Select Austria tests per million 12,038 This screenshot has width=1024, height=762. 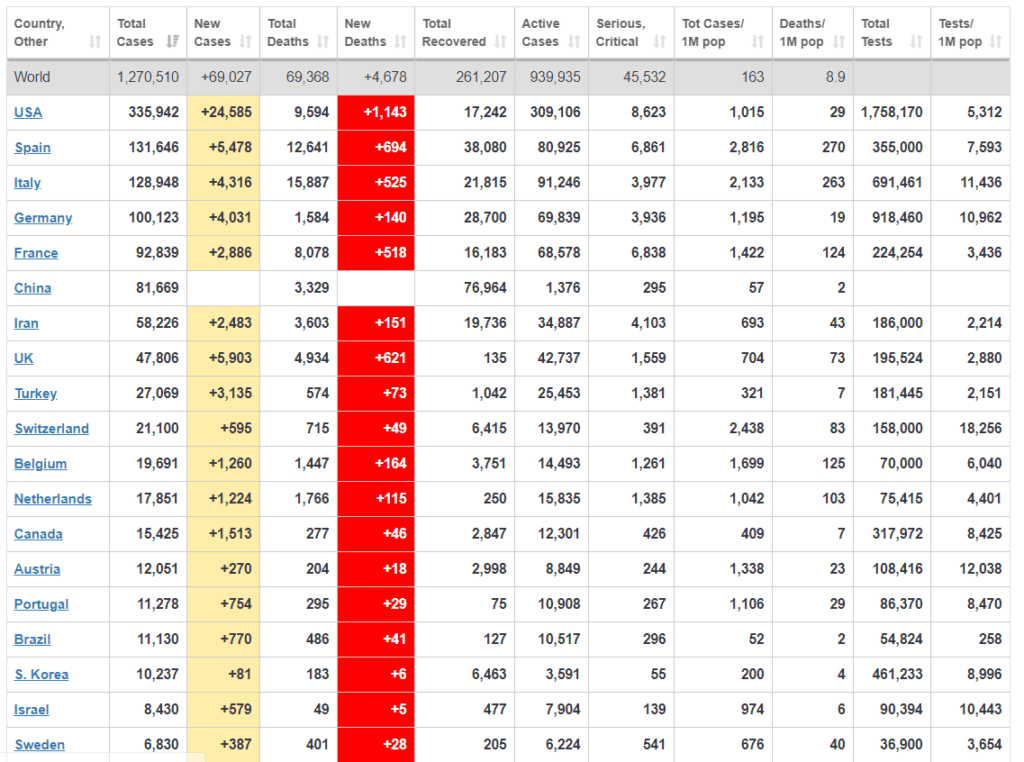point(980,569)
